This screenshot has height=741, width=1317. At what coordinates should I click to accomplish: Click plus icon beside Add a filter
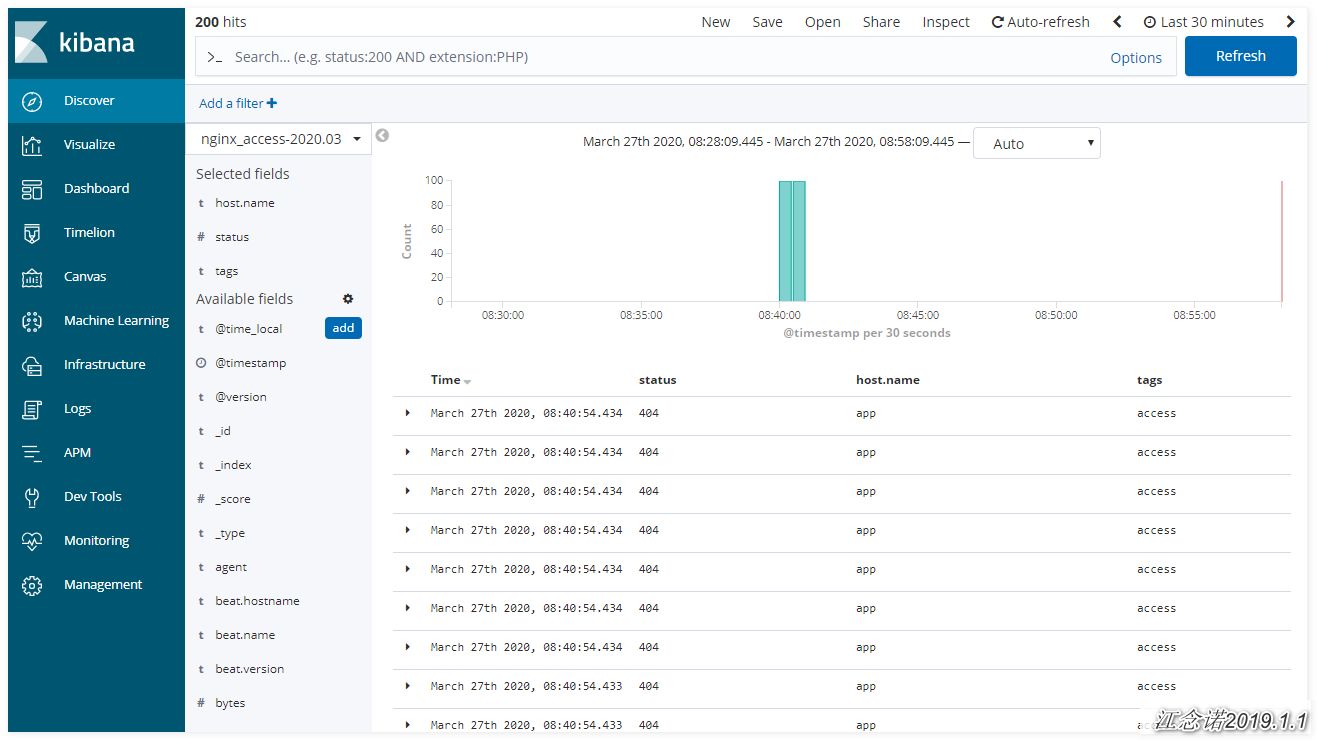coord(272,103)
